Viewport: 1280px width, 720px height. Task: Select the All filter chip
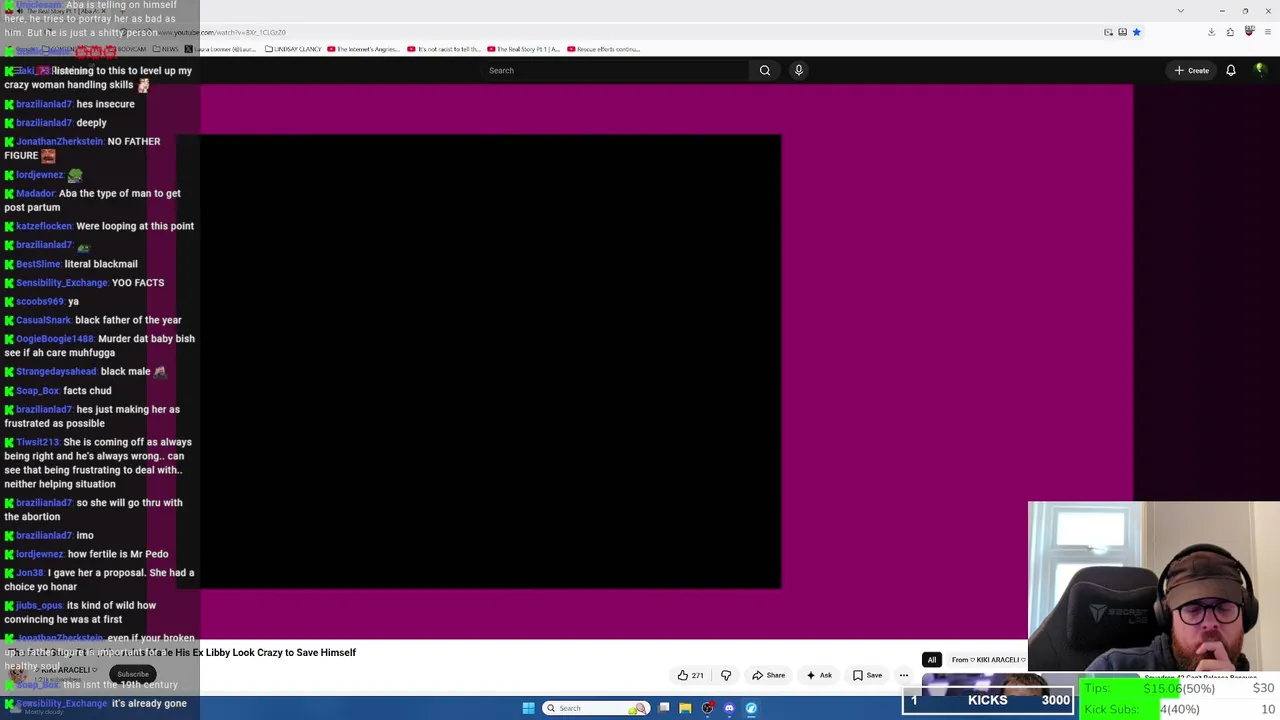pos(932,660)
